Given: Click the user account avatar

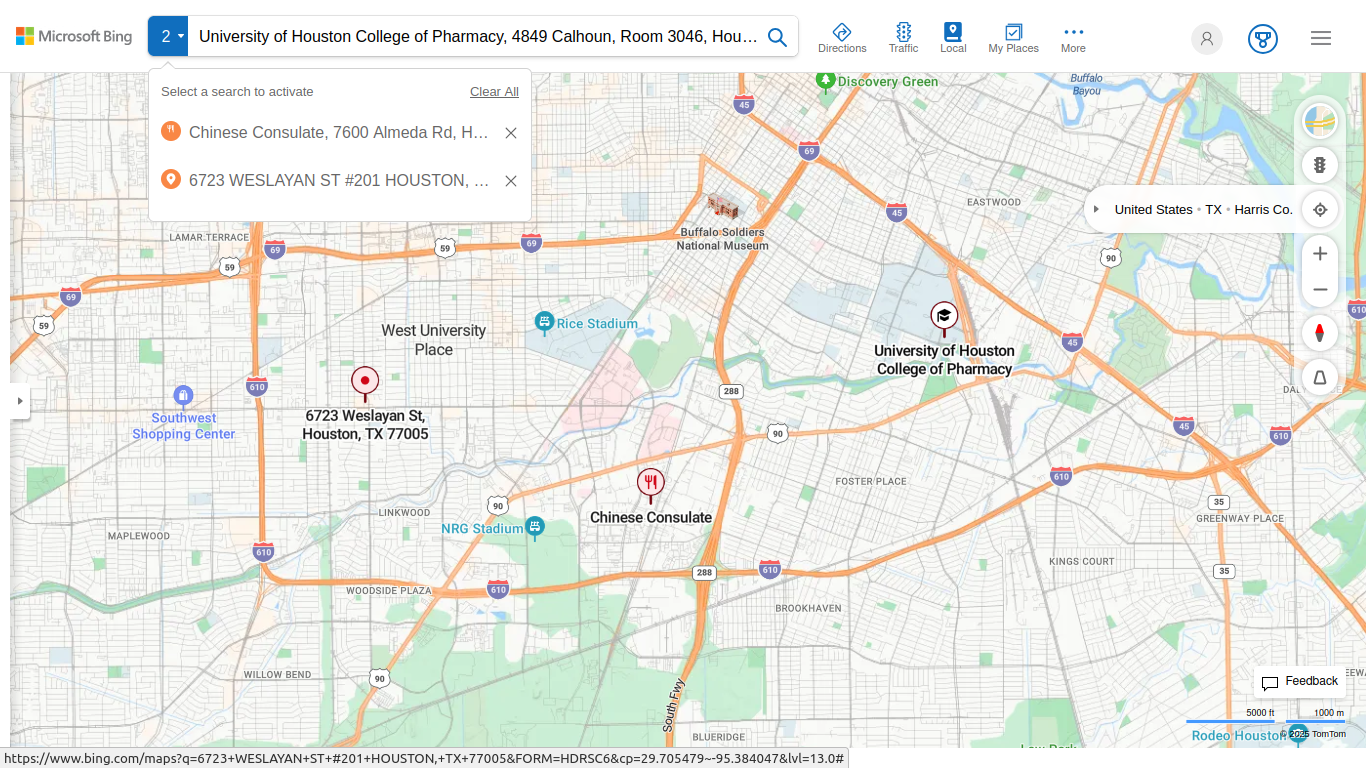Looking at the screenshot, I should coord(1207,39).
